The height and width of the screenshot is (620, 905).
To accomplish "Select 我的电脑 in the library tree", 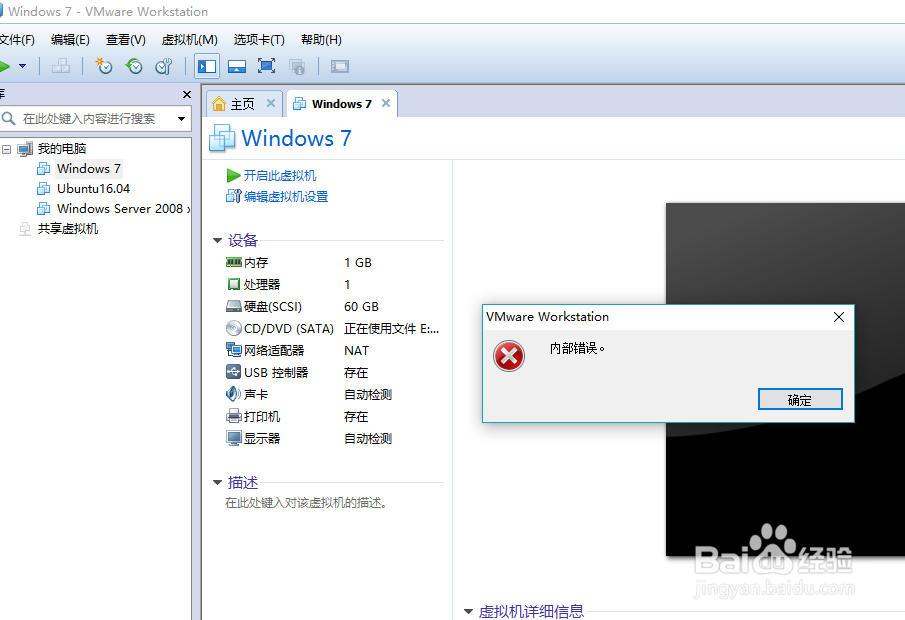I will pyautogui.click(x=62, y=149).
